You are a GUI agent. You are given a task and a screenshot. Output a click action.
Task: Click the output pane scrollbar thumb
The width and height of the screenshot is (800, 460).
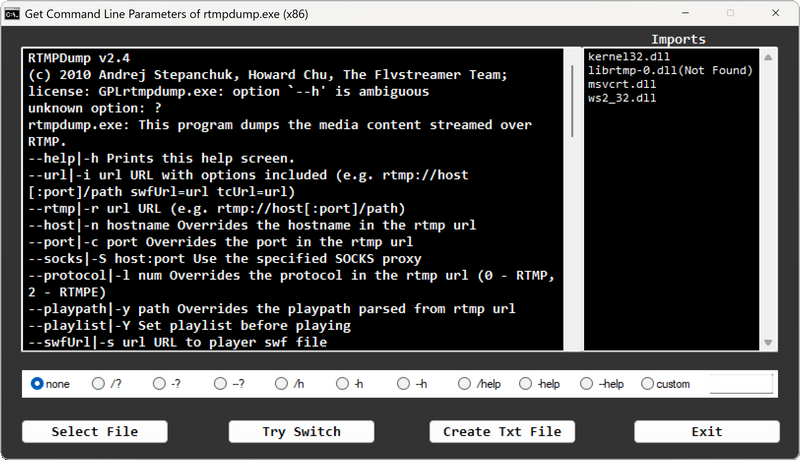coord(572,101)
